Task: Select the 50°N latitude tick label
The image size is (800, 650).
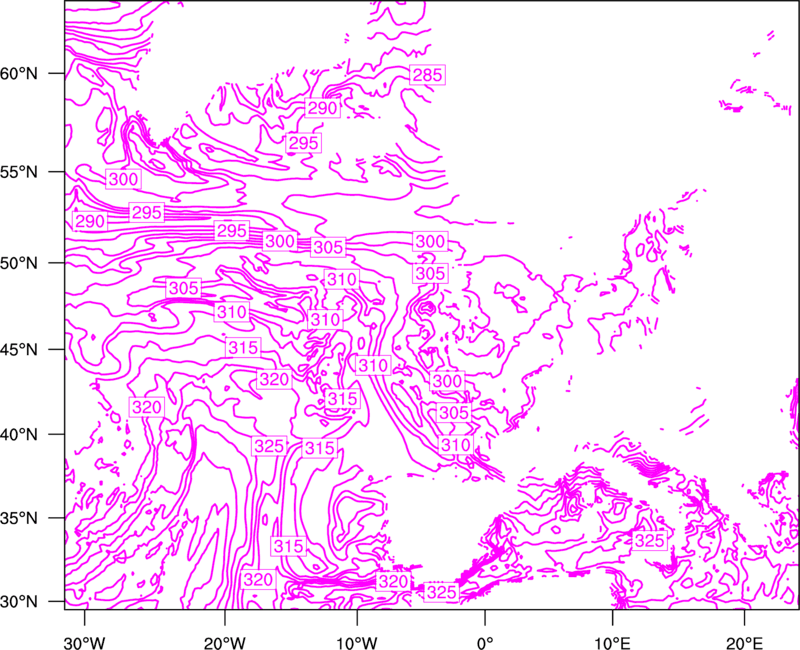Action: [19, 263]
